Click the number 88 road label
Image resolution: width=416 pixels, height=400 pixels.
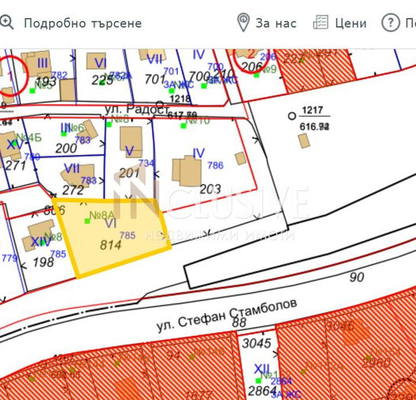click(239, 322)
